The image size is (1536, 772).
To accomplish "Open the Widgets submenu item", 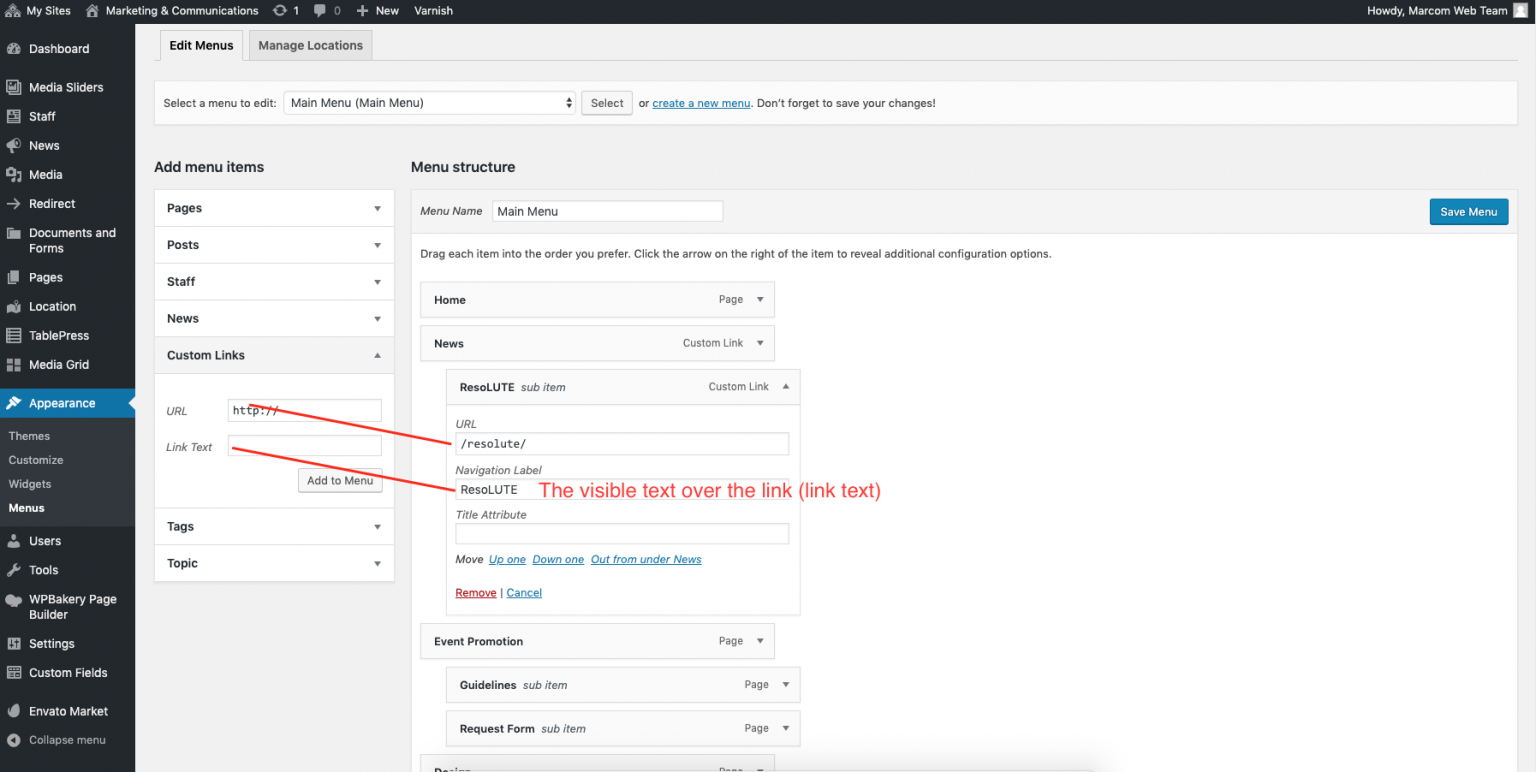I will [30, 484].
